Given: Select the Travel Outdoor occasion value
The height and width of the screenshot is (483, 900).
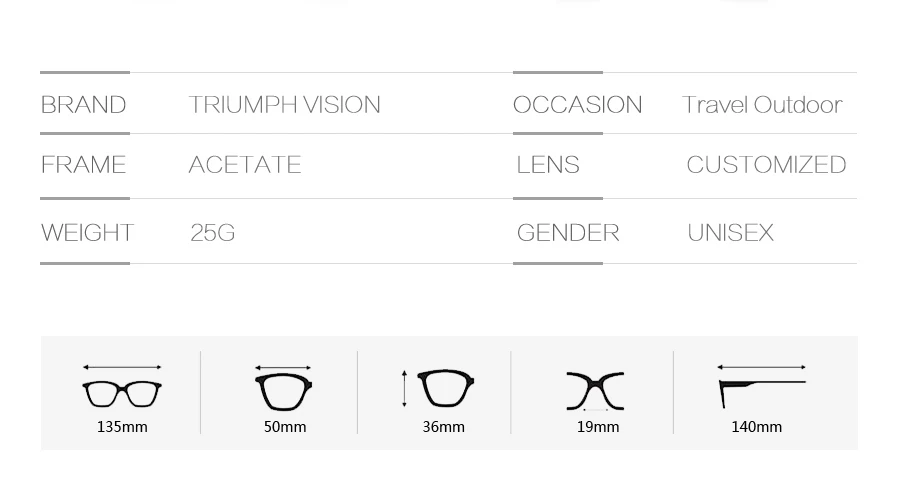Looking at the screenshot, I should (x=762, y=105).
